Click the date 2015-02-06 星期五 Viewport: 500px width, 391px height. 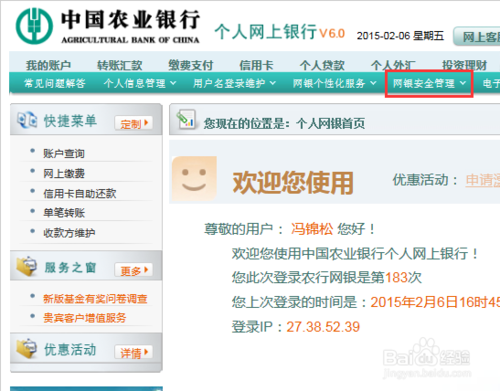400,35
